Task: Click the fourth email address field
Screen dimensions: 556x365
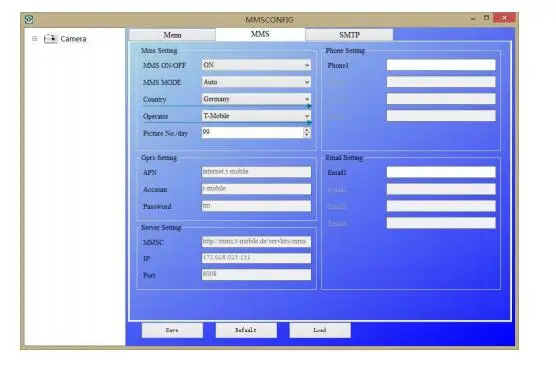Action: [441, 223]
